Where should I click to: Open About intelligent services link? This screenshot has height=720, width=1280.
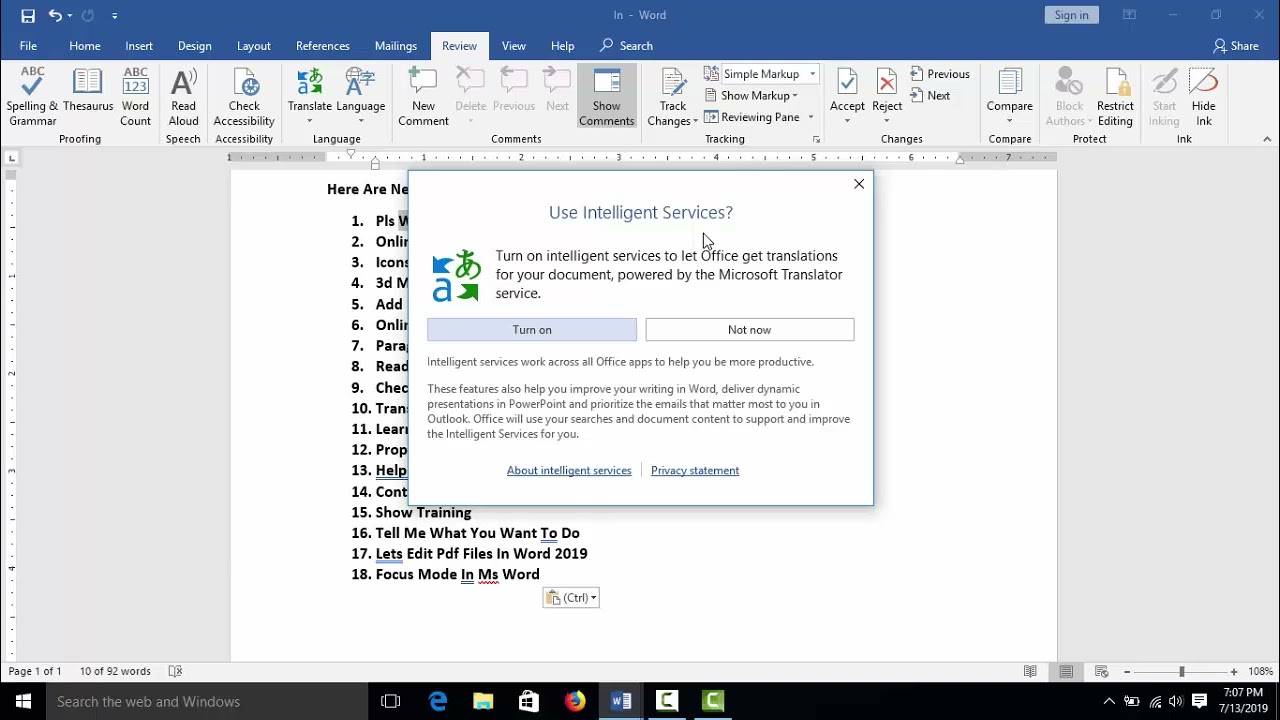569,471
